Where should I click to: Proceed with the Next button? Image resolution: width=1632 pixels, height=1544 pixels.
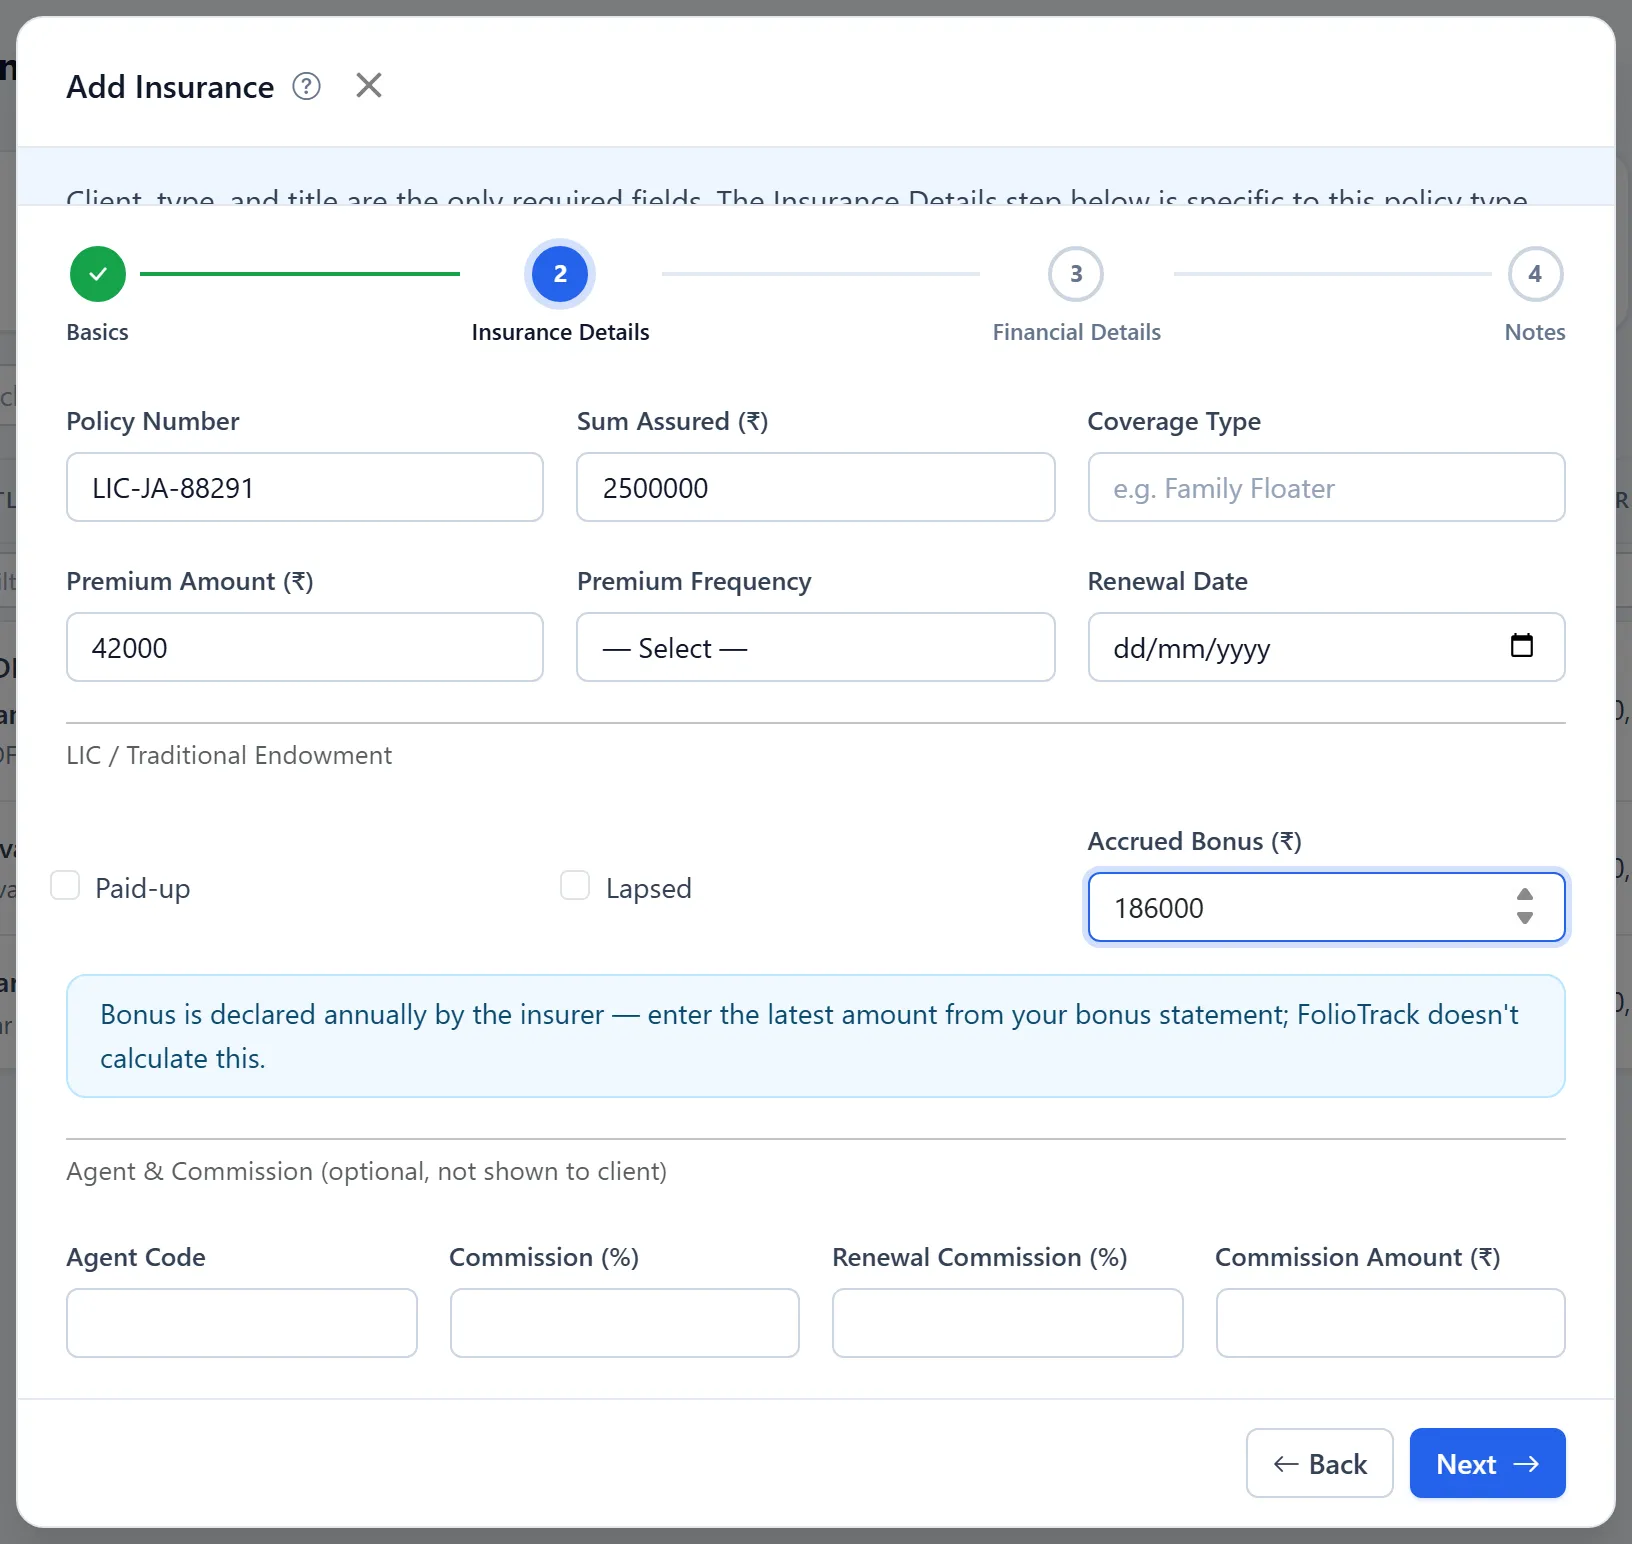point(1487,1463)
